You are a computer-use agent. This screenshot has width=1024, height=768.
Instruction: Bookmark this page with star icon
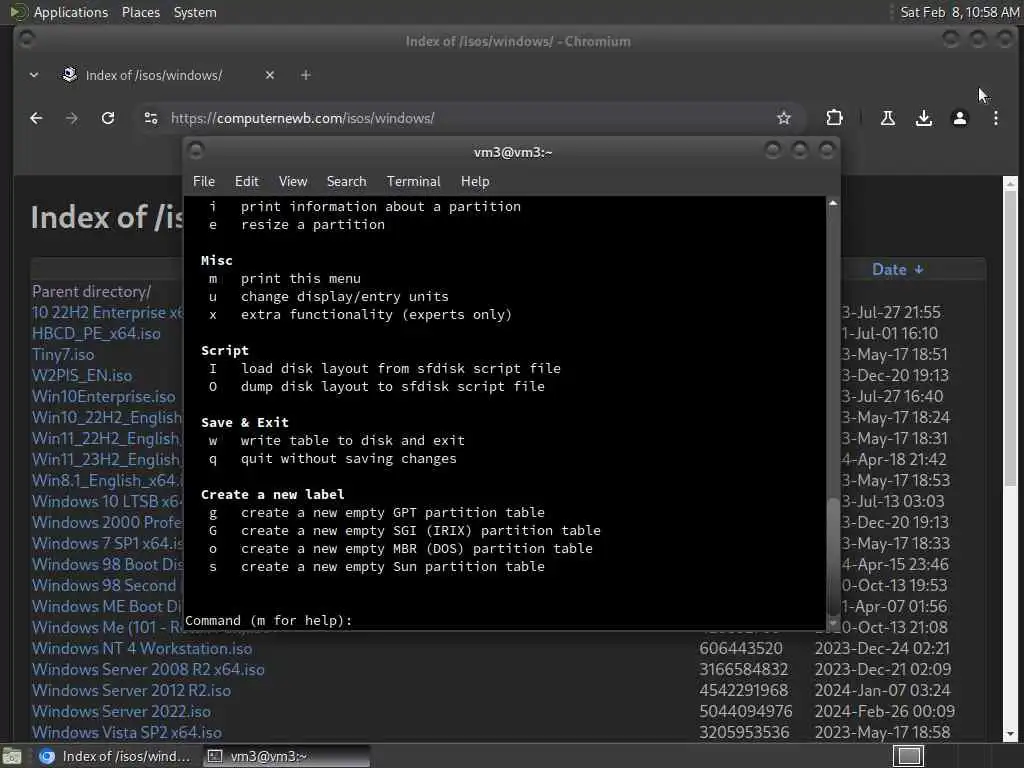(x=784, y=118)
